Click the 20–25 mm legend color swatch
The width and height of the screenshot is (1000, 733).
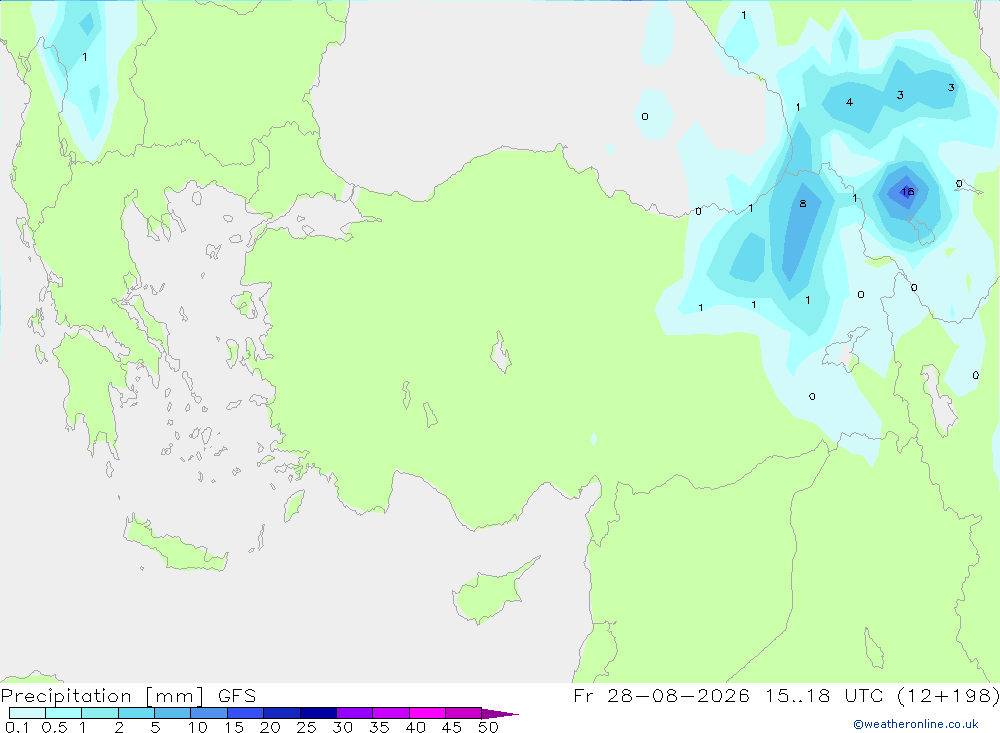pos(282,713)
